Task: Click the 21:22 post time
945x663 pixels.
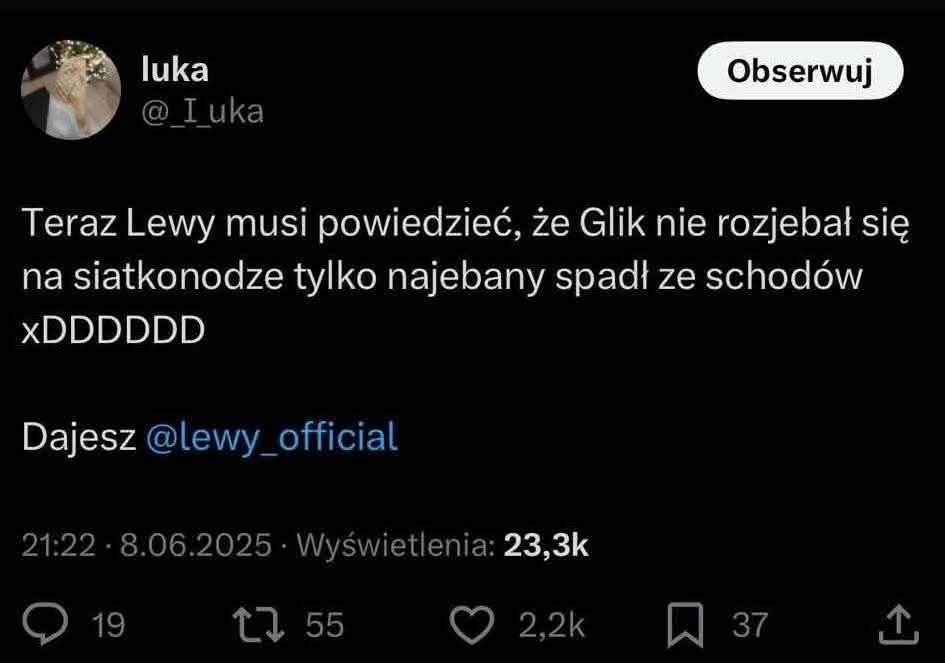Action: (58, 545)
